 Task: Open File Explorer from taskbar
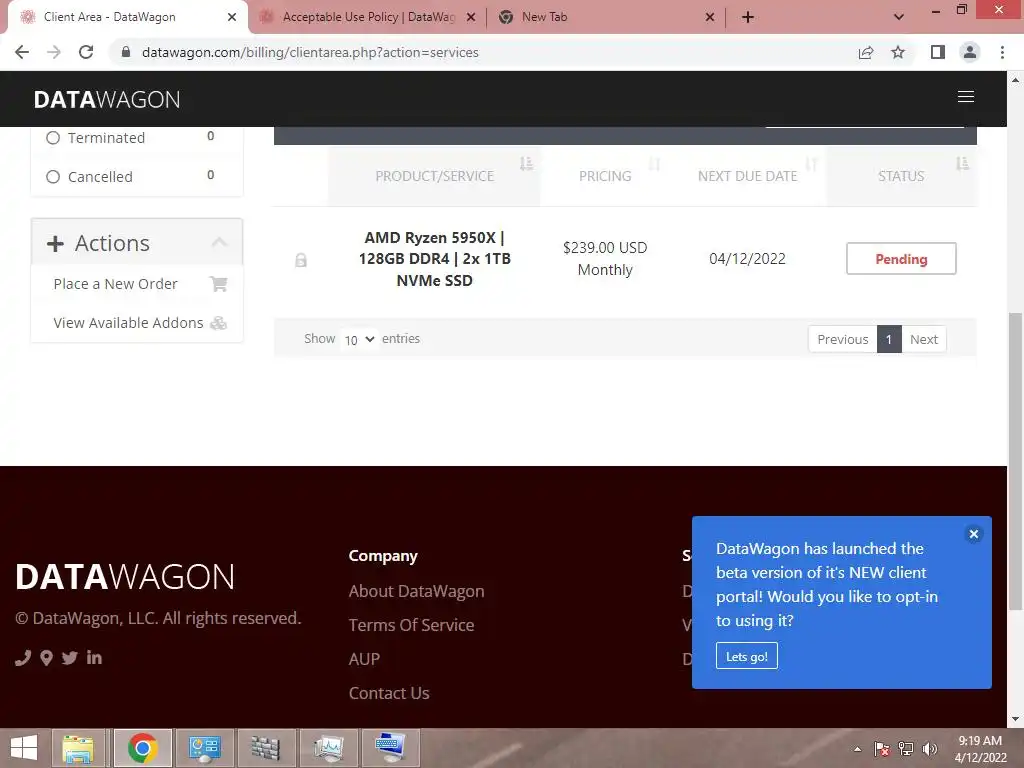click(78, 748)
